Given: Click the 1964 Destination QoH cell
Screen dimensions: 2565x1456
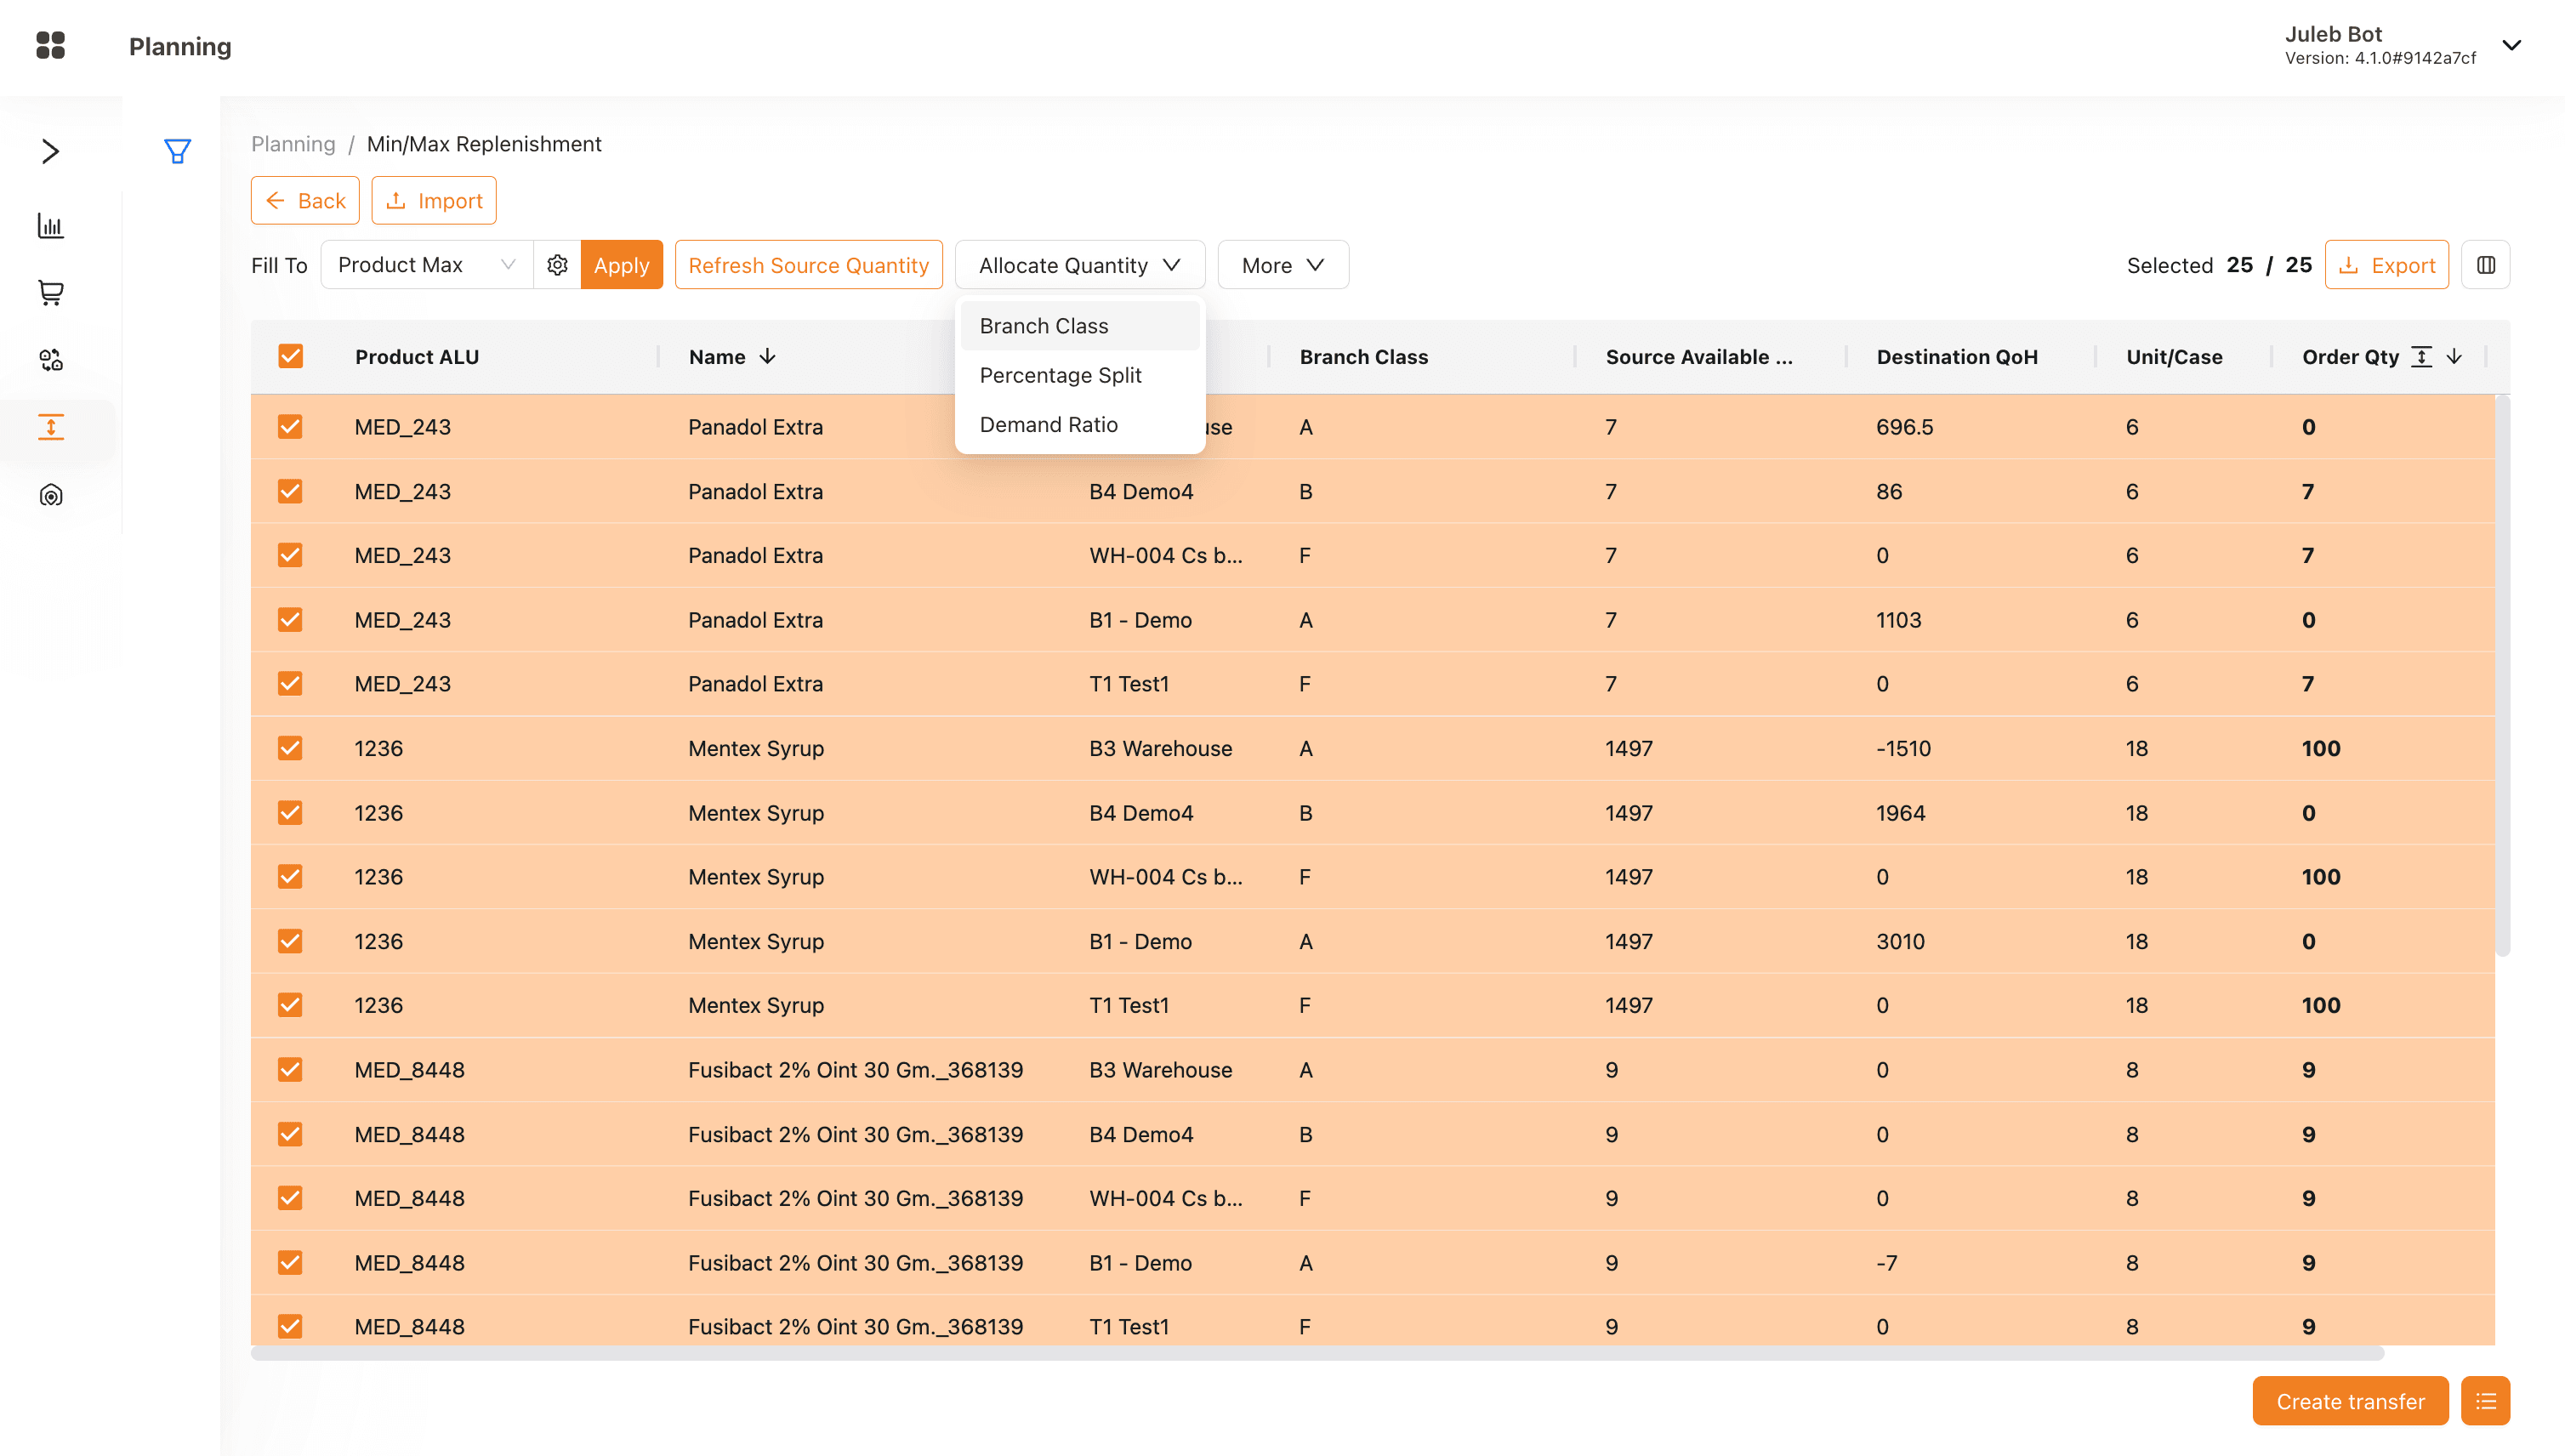Looking at the screenshot, I should tap(1900, 813).
